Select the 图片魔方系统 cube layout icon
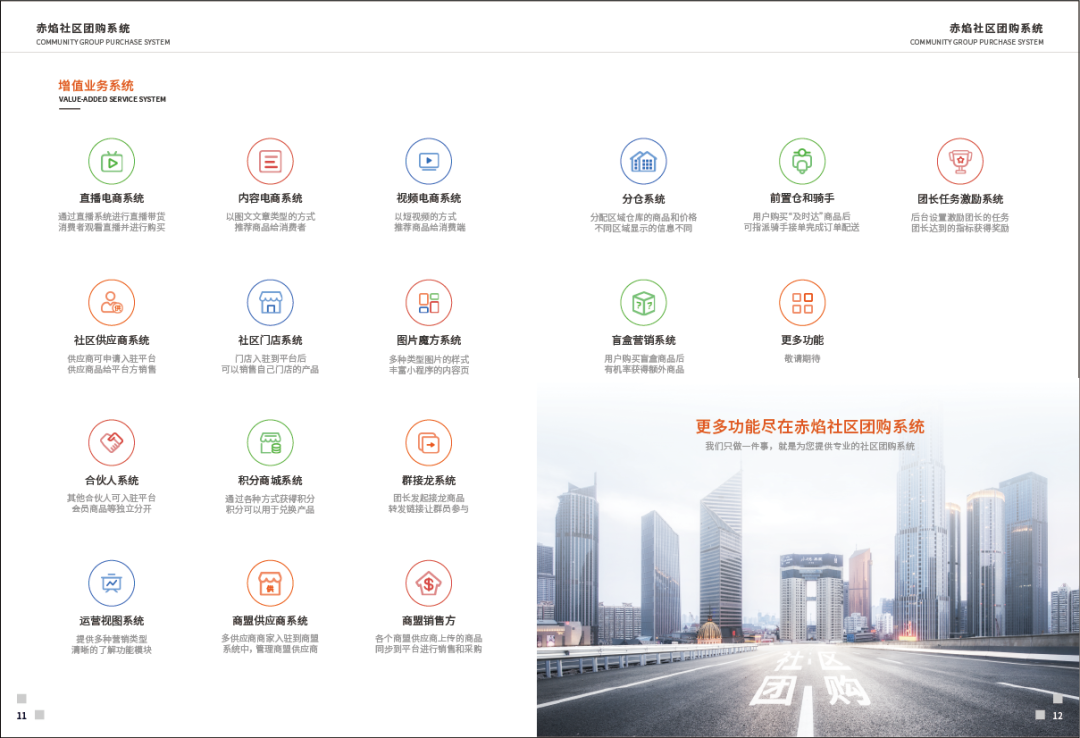 click(x=428, y=302)
